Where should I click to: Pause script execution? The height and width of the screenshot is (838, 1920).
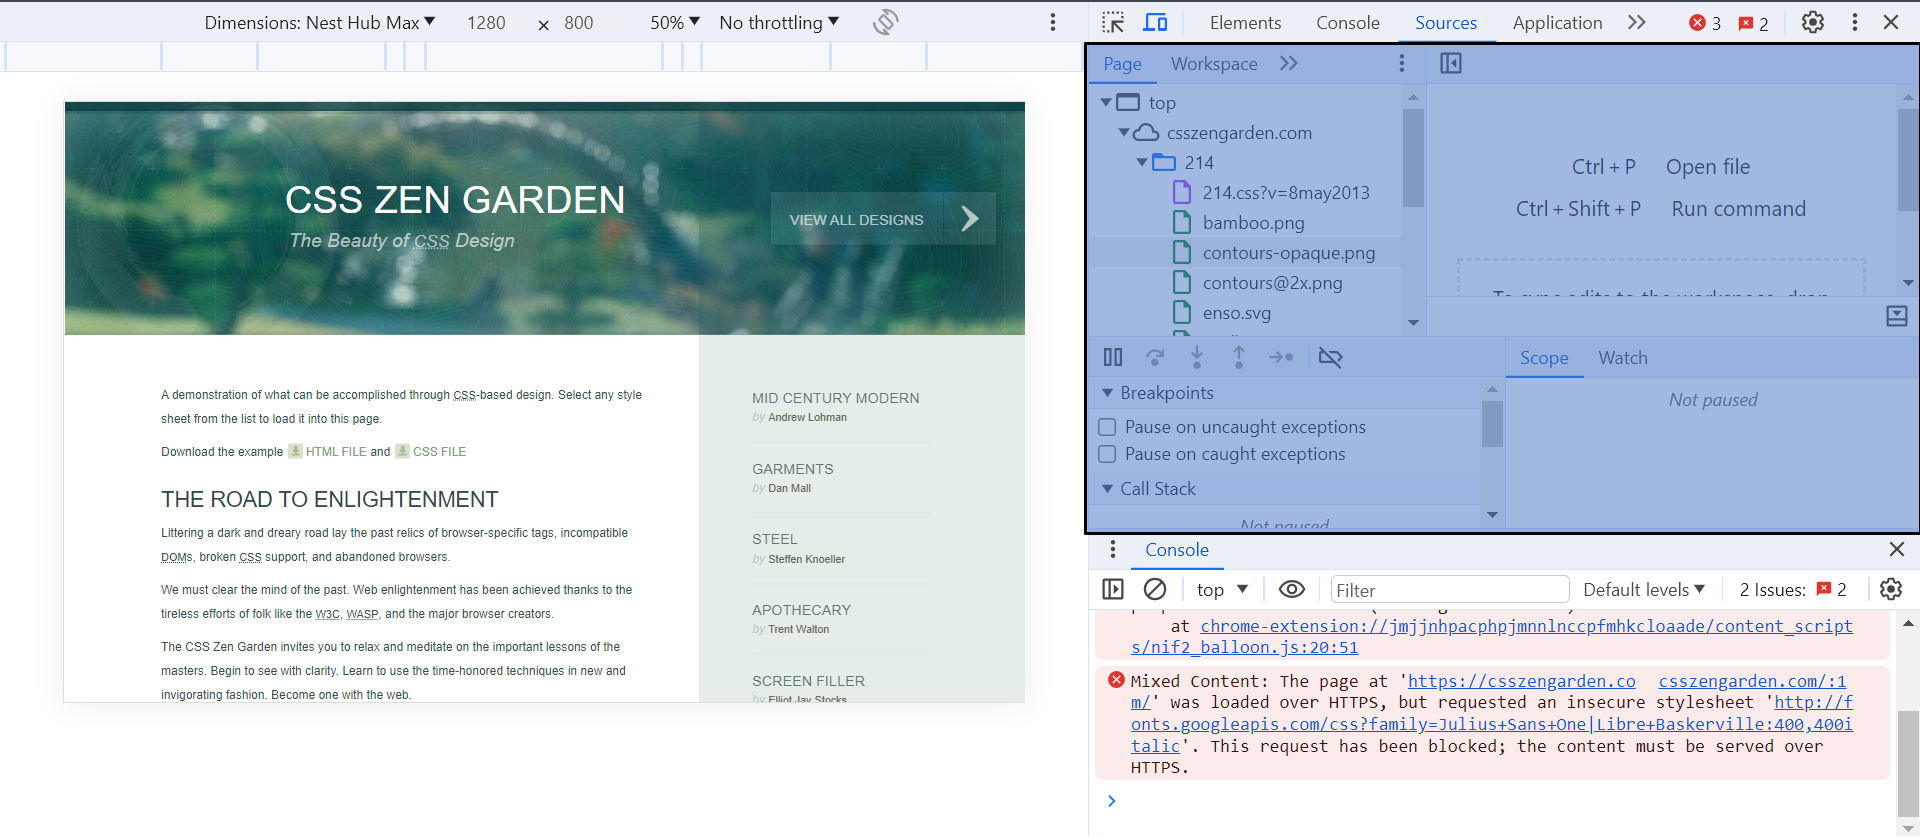(x=1113, y=357)
